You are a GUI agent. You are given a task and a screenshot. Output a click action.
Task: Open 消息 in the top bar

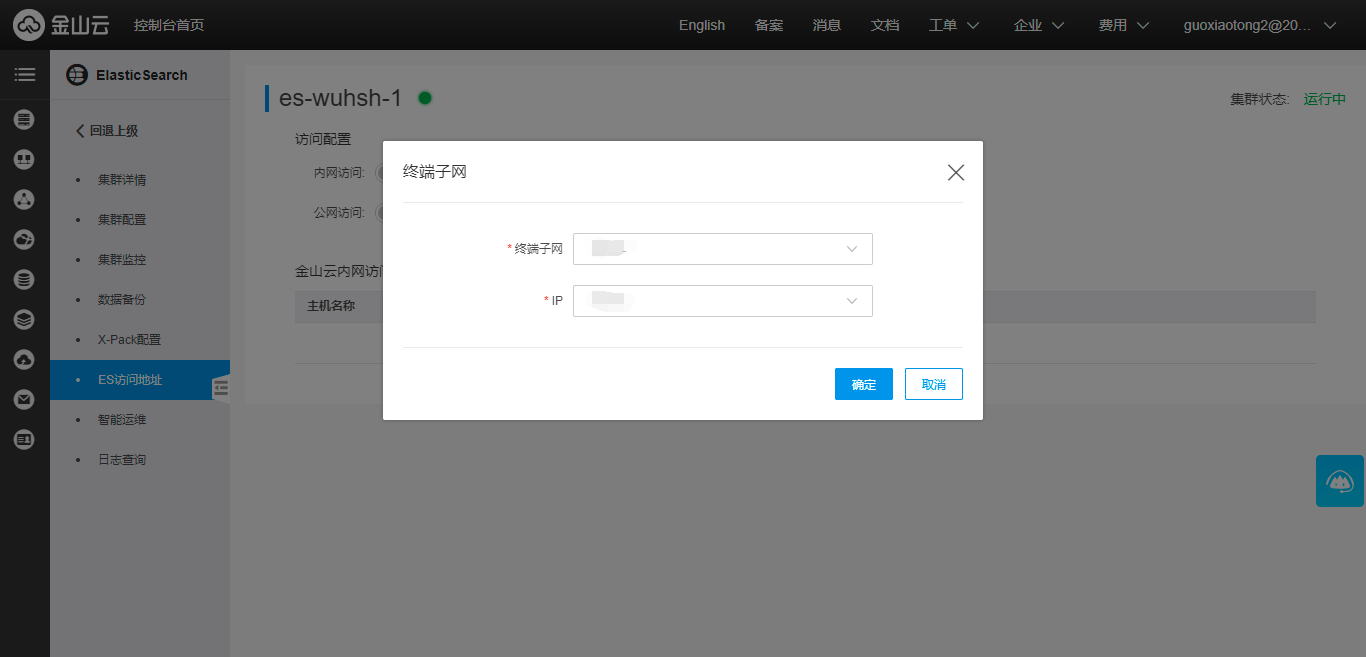(827, 25)
